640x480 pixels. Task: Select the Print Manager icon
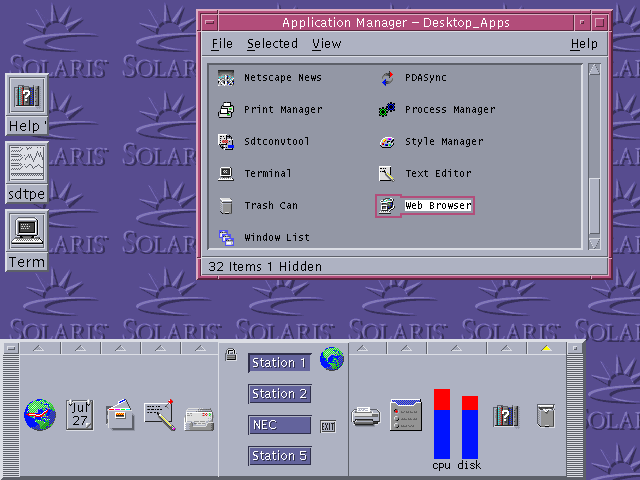(226, 109)
